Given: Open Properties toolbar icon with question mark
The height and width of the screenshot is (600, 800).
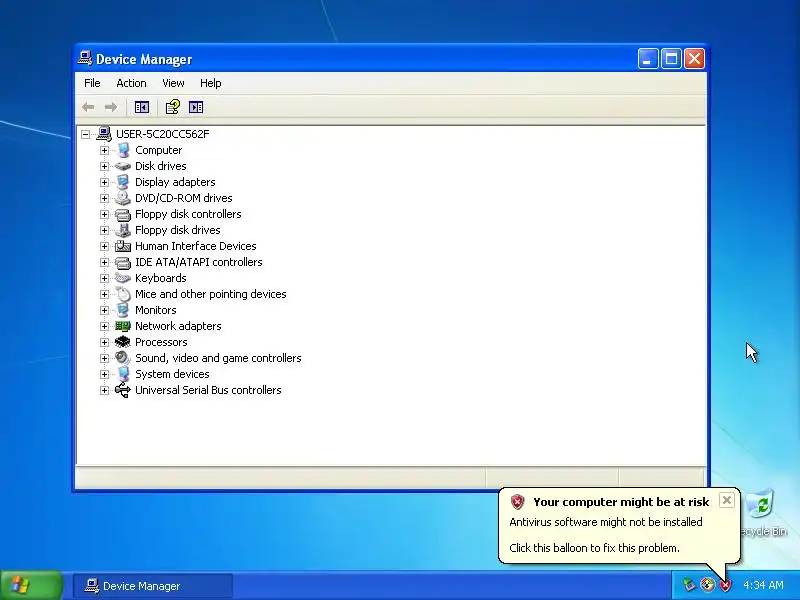Looking at the screenshot, I should click(172, 107).
